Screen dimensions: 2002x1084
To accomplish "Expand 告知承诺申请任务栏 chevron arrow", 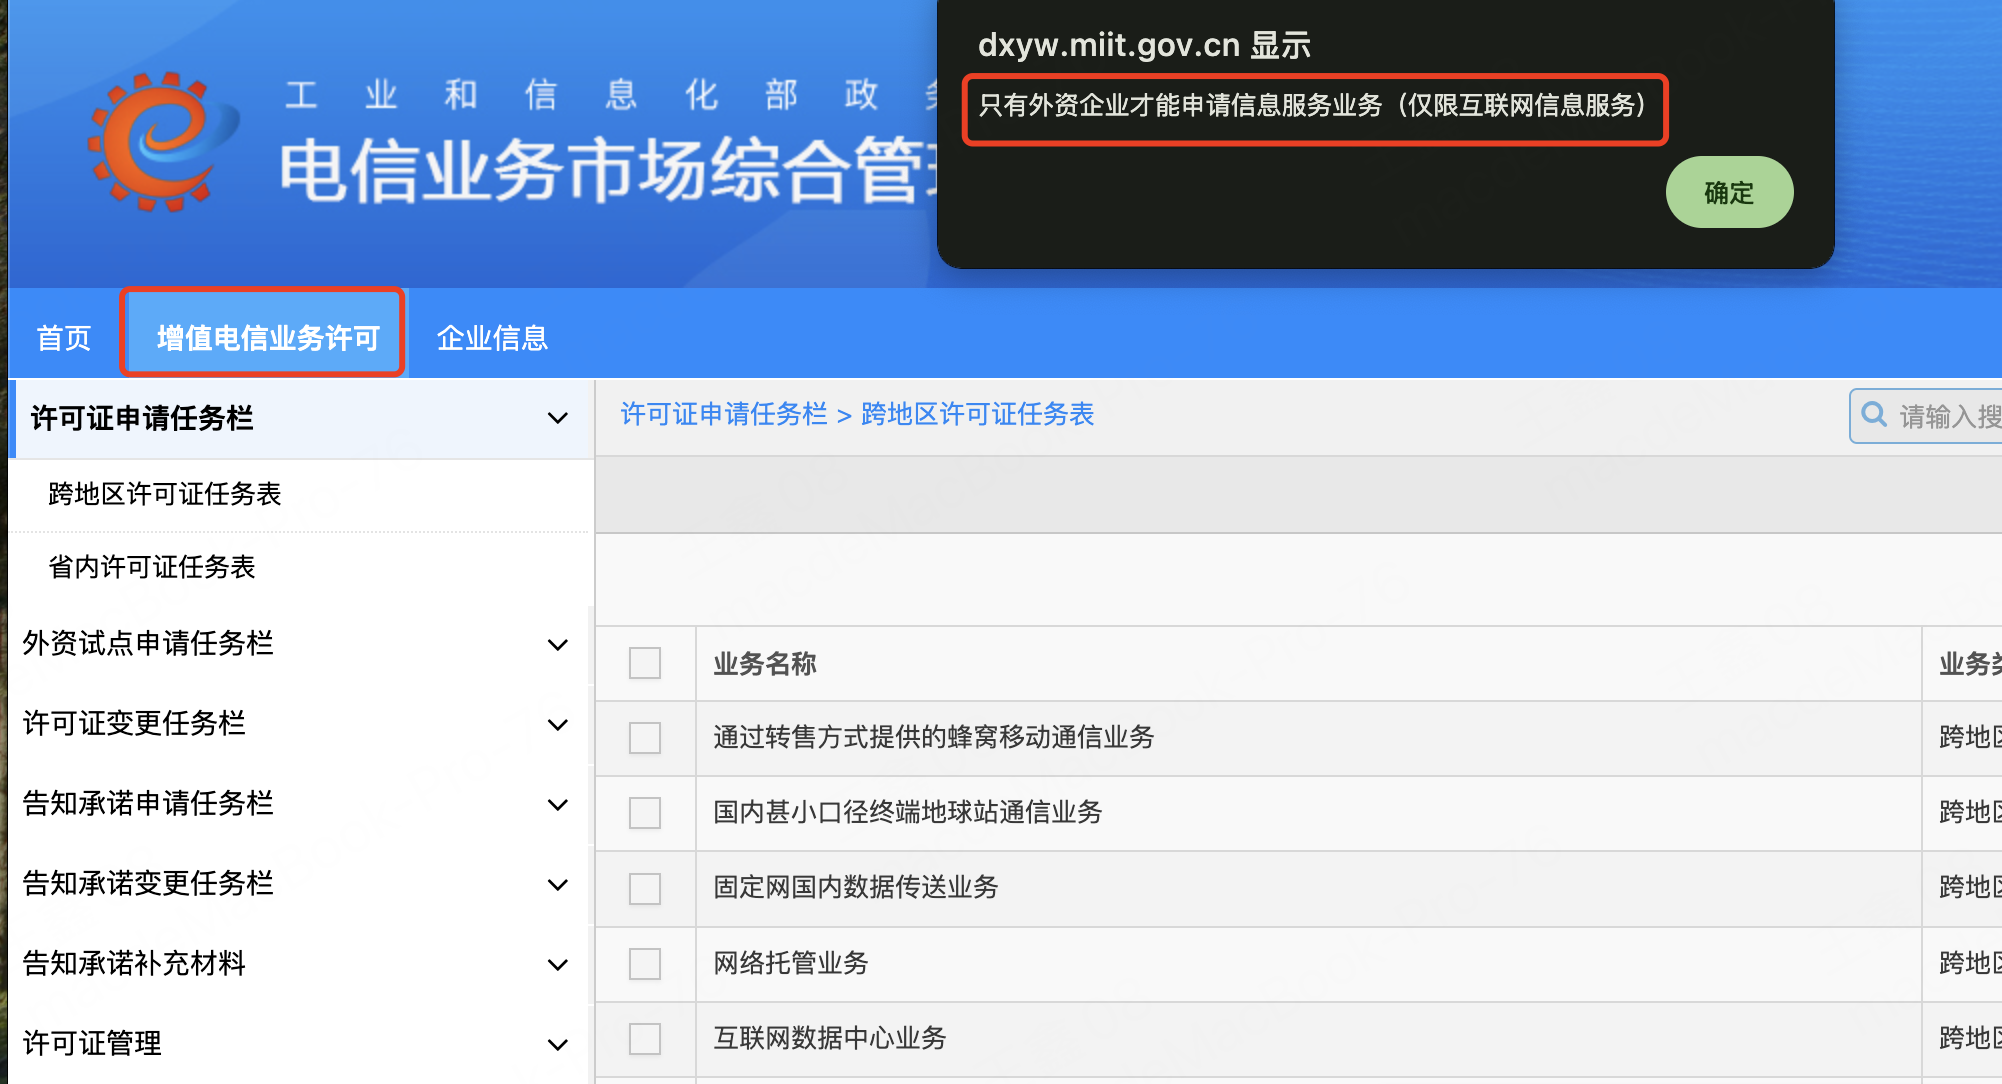I will [558, 804].
